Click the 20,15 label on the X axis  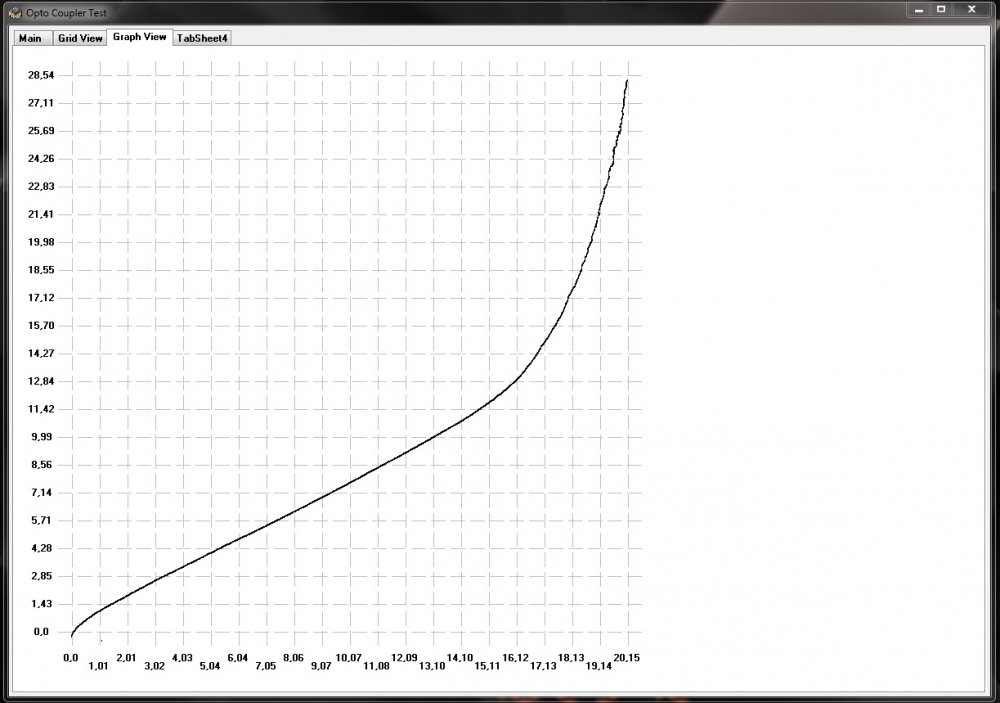628,657
